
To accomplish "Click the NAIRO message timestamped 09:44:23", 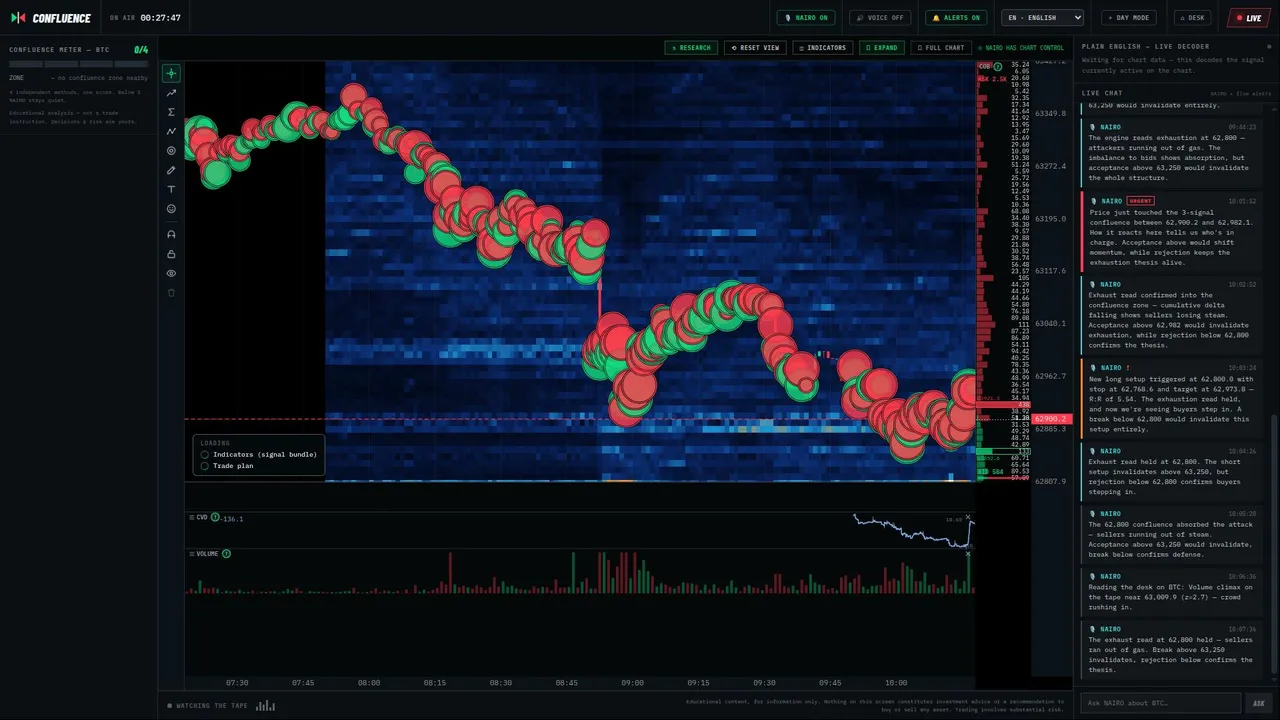I will (x=1171, y=153).
